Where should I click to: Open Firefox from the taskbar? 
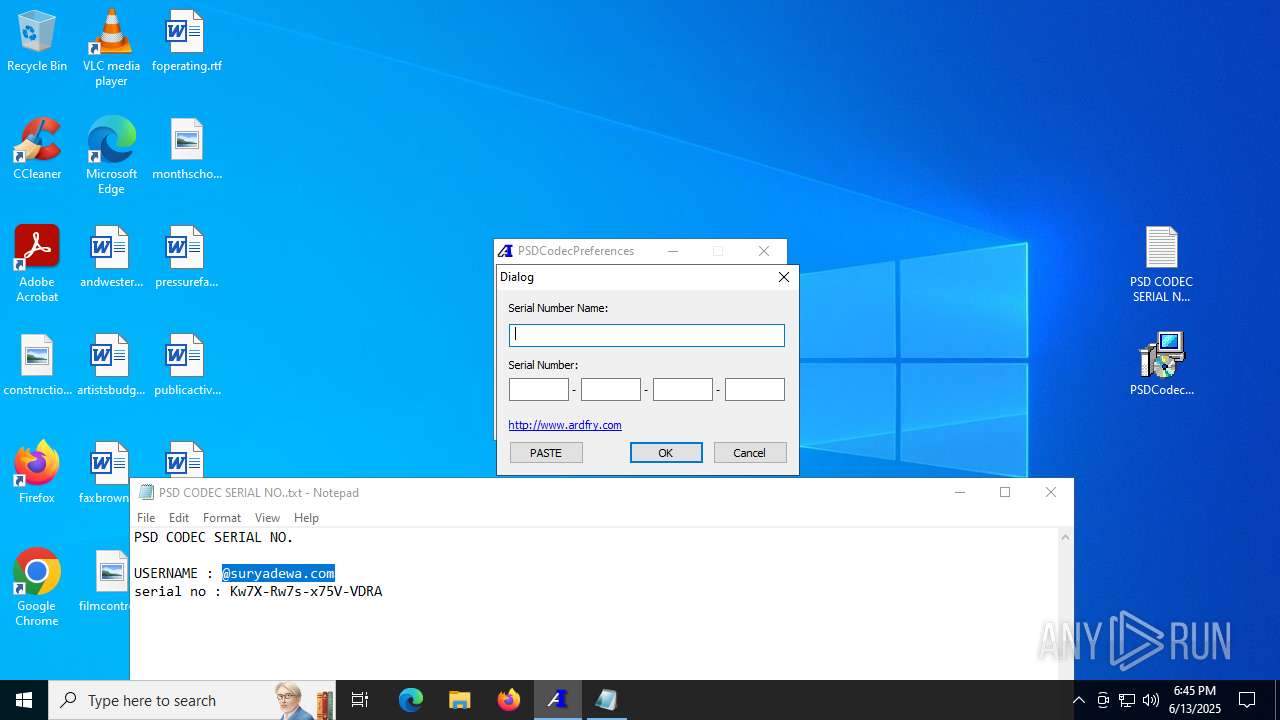coord(509,700)
